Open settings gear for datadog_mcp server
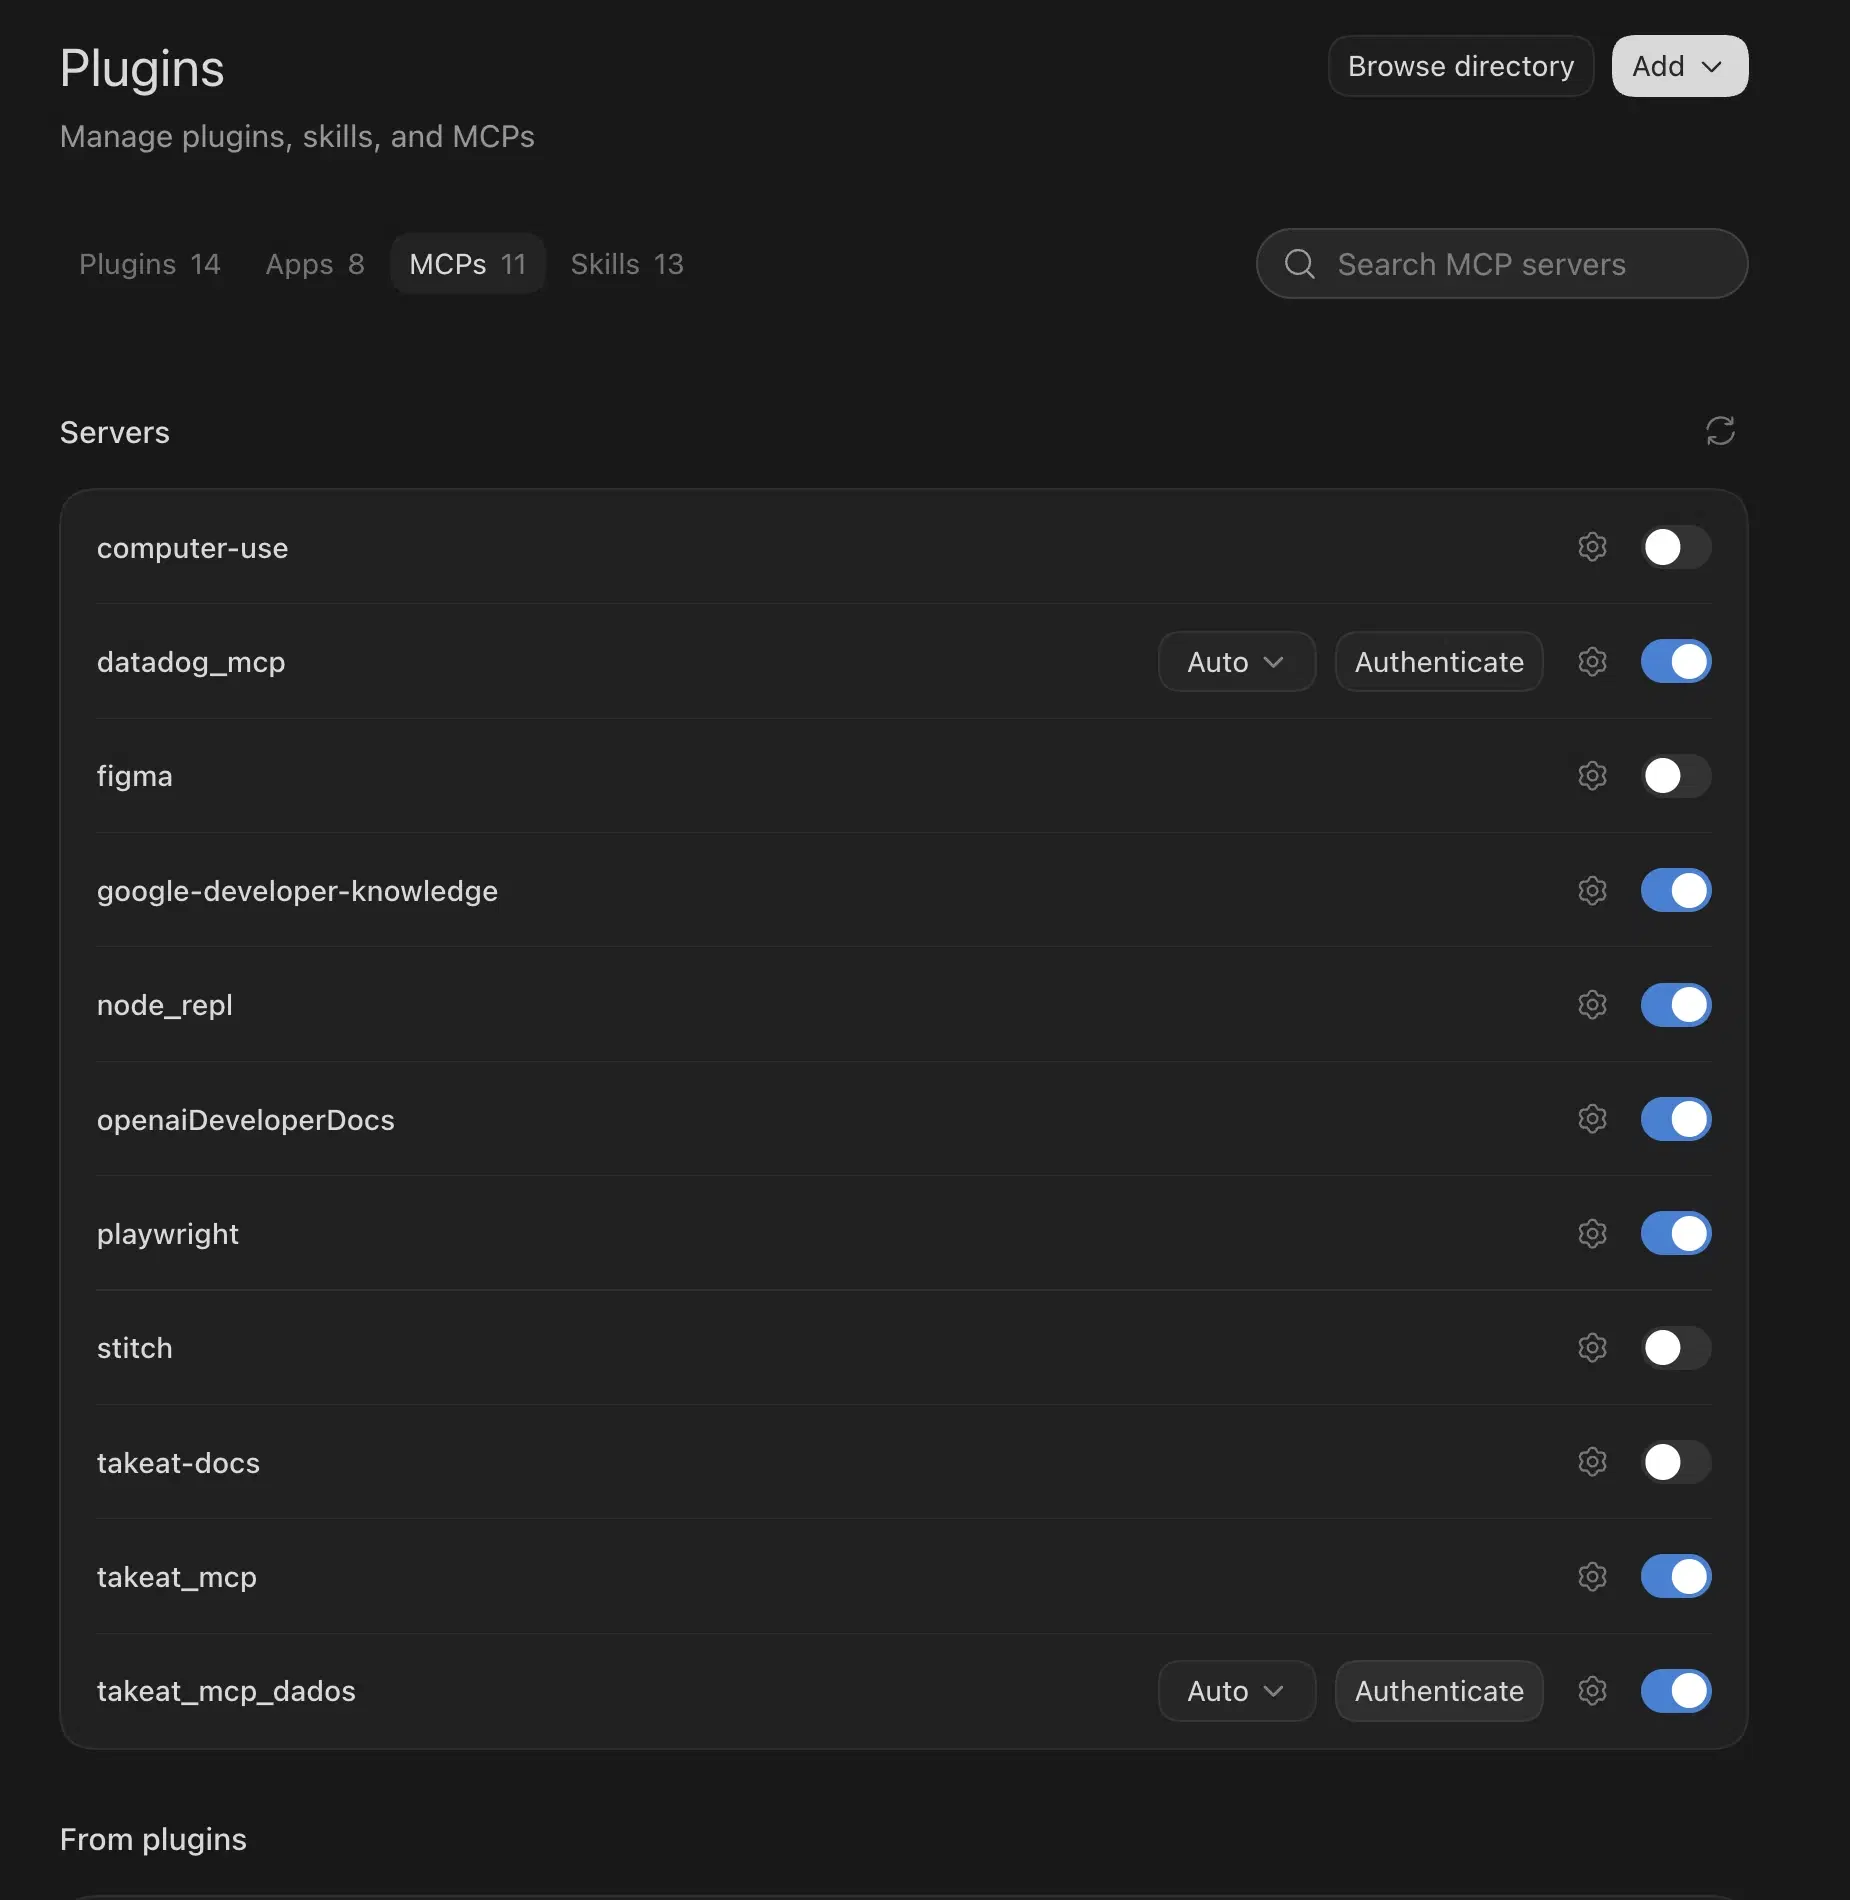1850x1900 pixels. point(1592,661)
